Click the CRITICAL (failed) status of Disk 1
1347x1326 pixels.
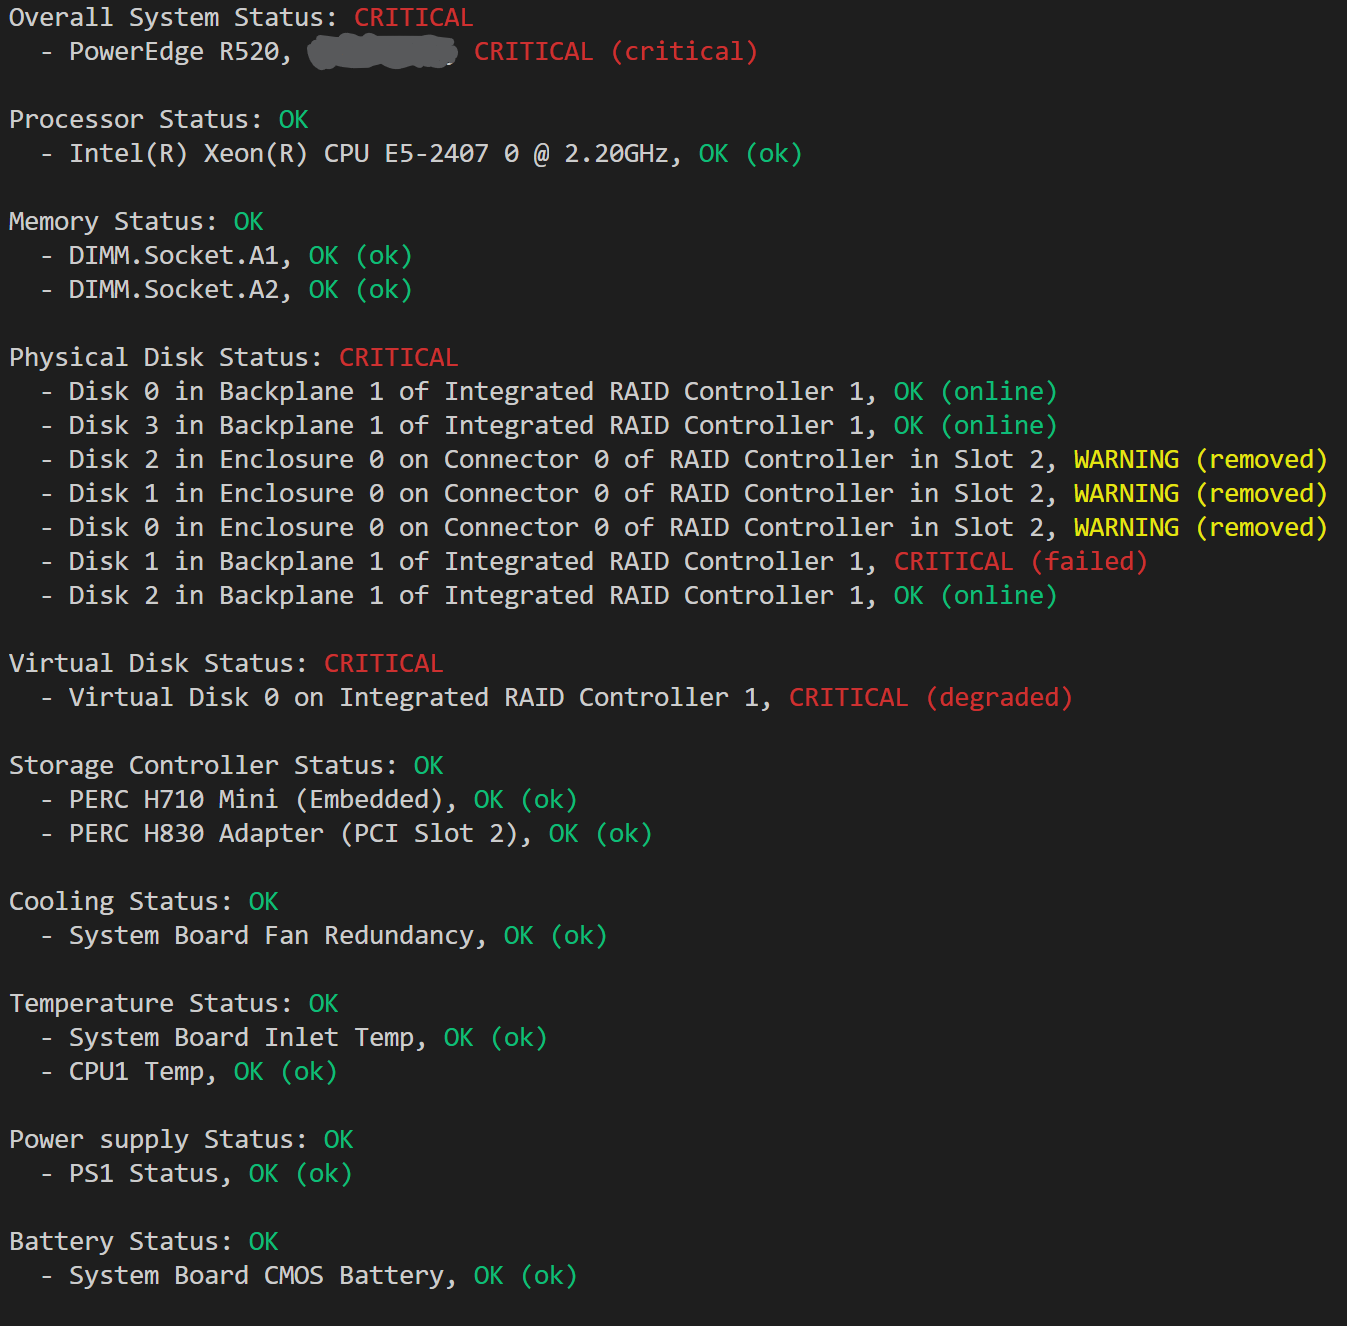coord(1020,562)
